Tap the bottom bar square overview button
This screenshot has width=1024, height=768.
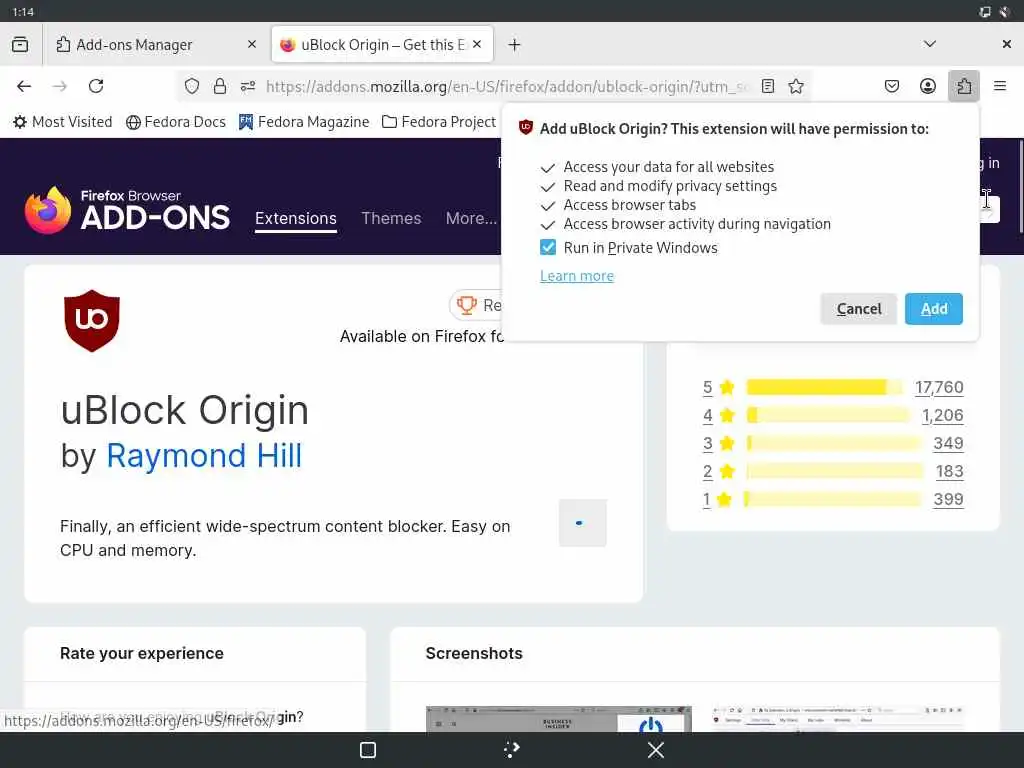(x=368, y=750)
